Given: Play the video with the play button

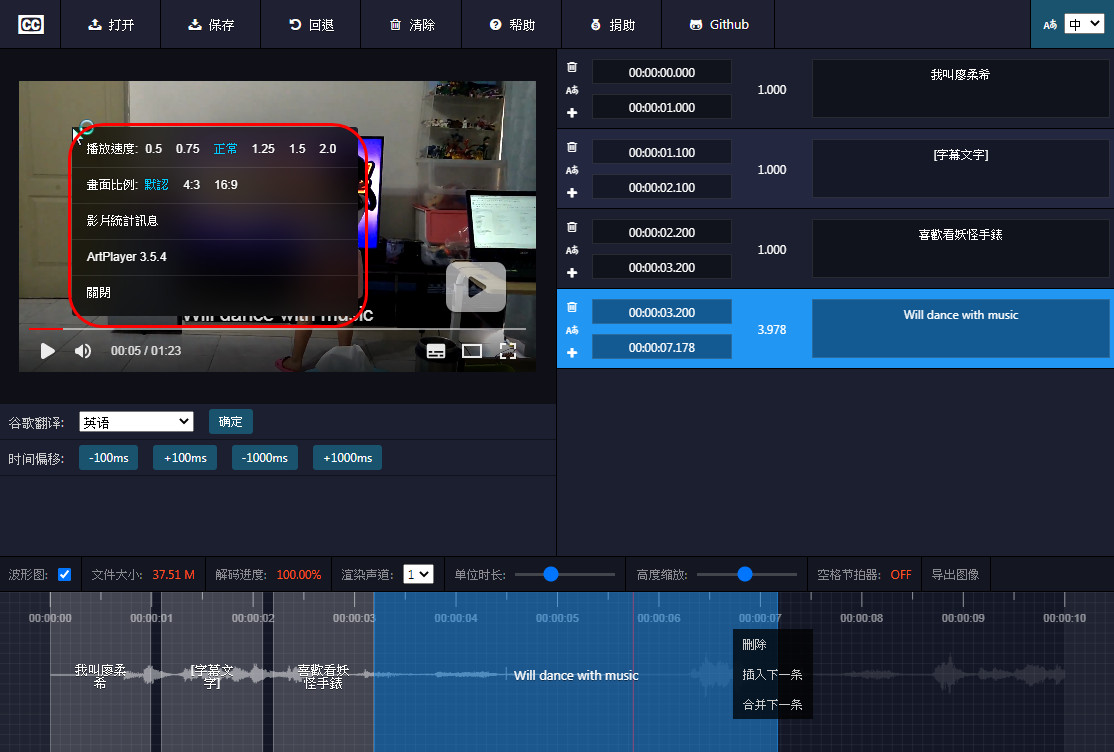Looking at the screenshot, I should click(x=48, y=350).
